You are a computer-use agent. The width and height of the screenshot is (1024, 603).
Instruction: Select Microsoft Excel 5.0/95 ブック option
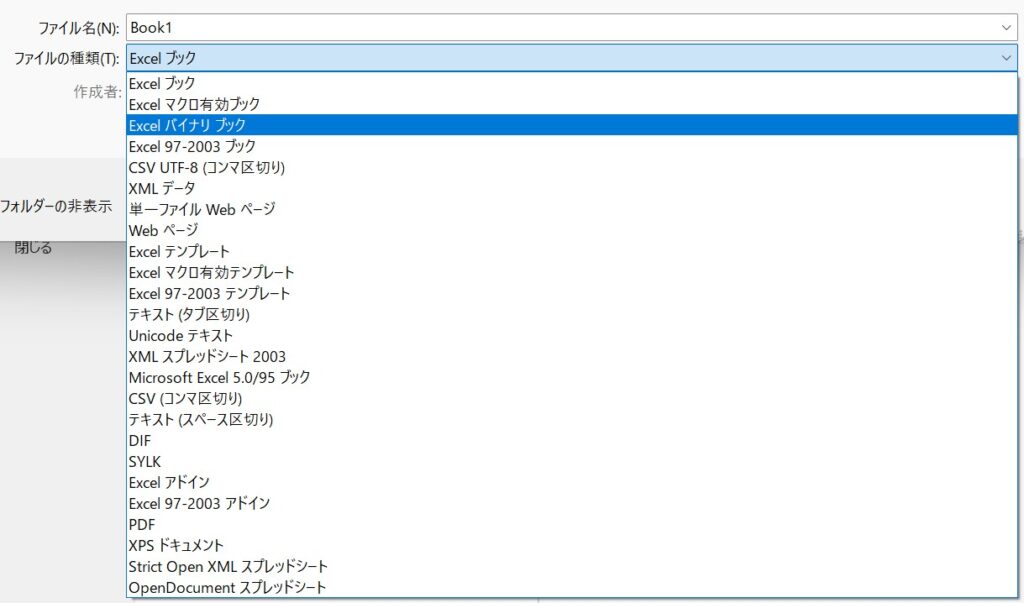coord(219,377)
